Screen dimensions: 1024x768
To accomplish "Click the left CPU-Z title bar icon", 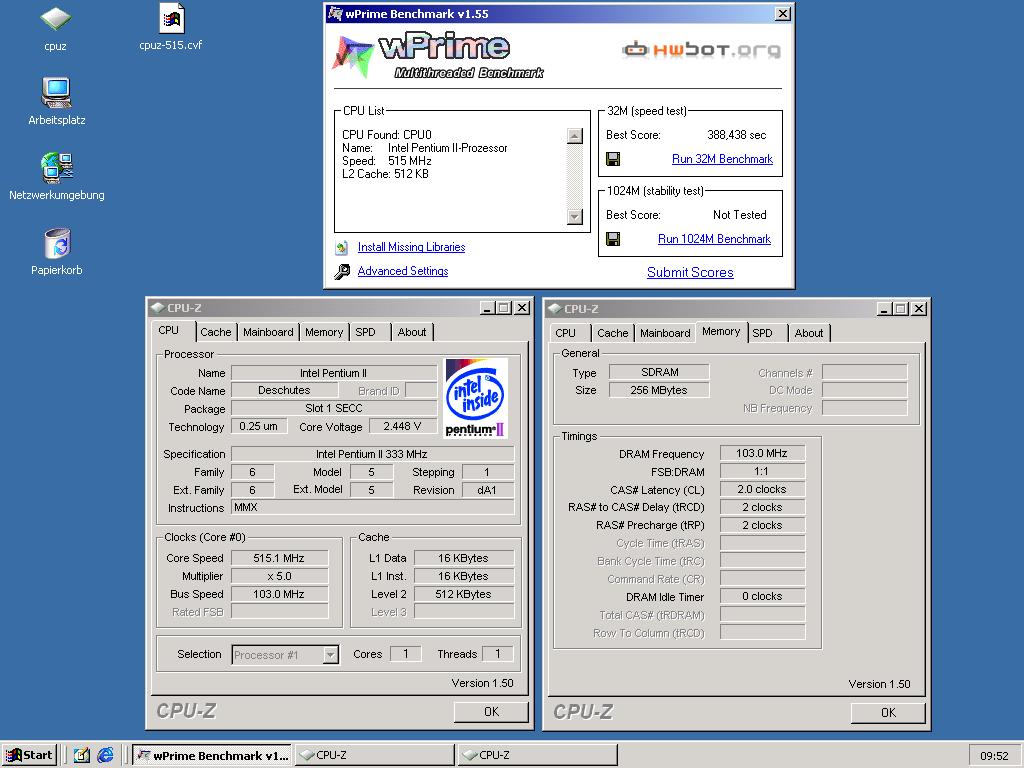I will coord(157,308).
